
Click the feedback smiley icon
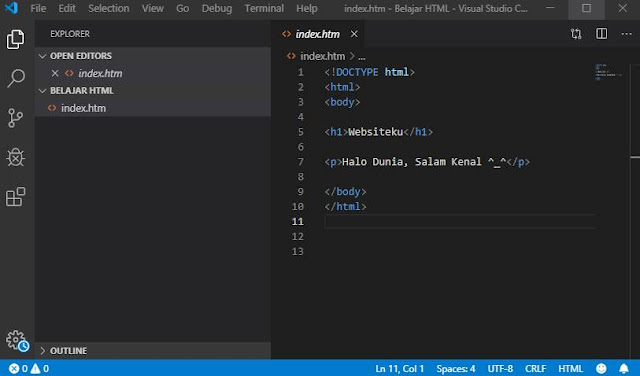click(x=601, y=369)
